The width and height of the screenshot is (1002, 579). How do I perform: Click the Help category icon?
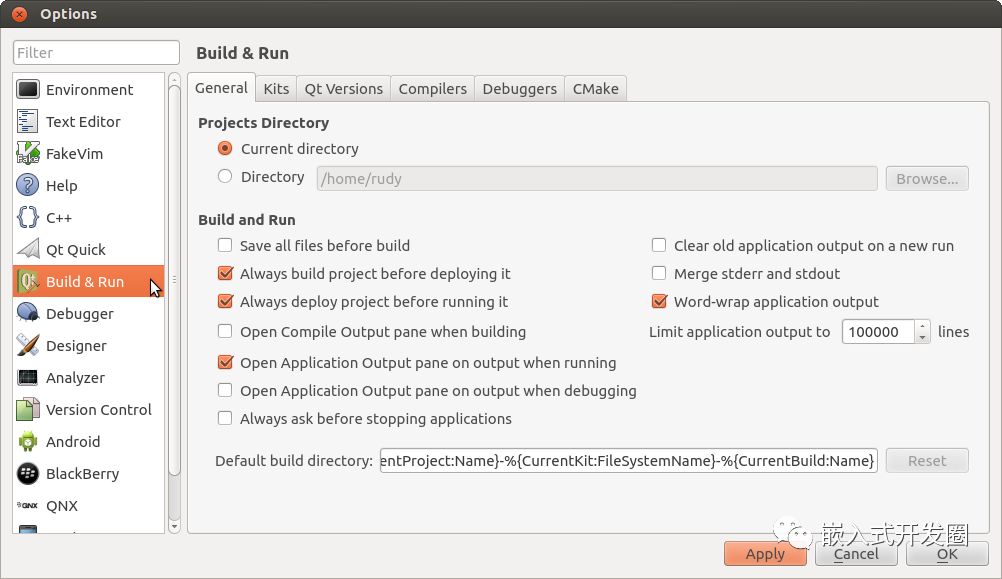click(28, 185)
